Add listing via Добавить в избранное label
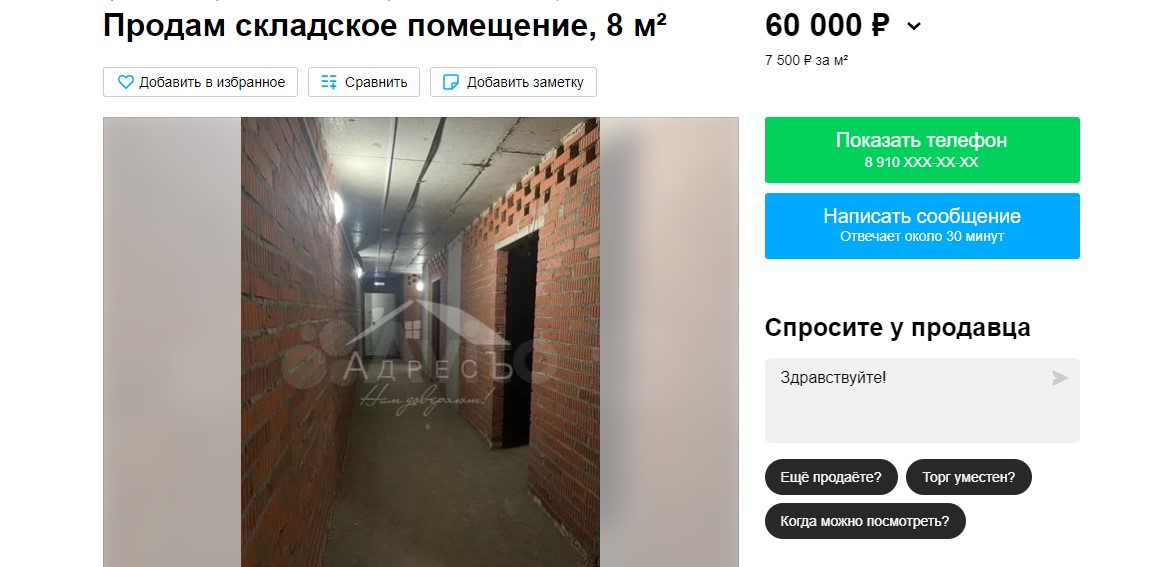The image size is (1159, 567). click(x=212, y=82)
